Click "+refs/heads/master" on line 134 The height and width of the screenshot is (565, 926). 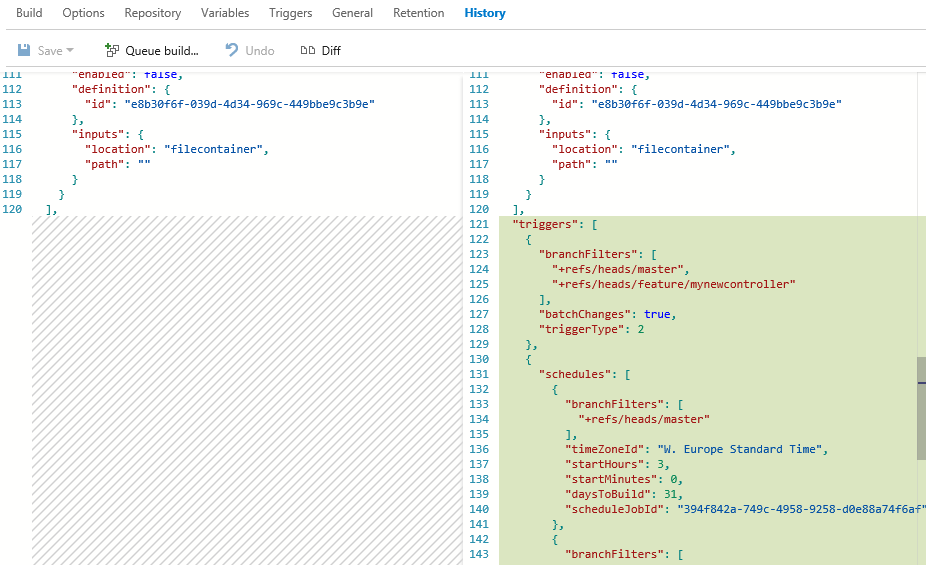644,419
